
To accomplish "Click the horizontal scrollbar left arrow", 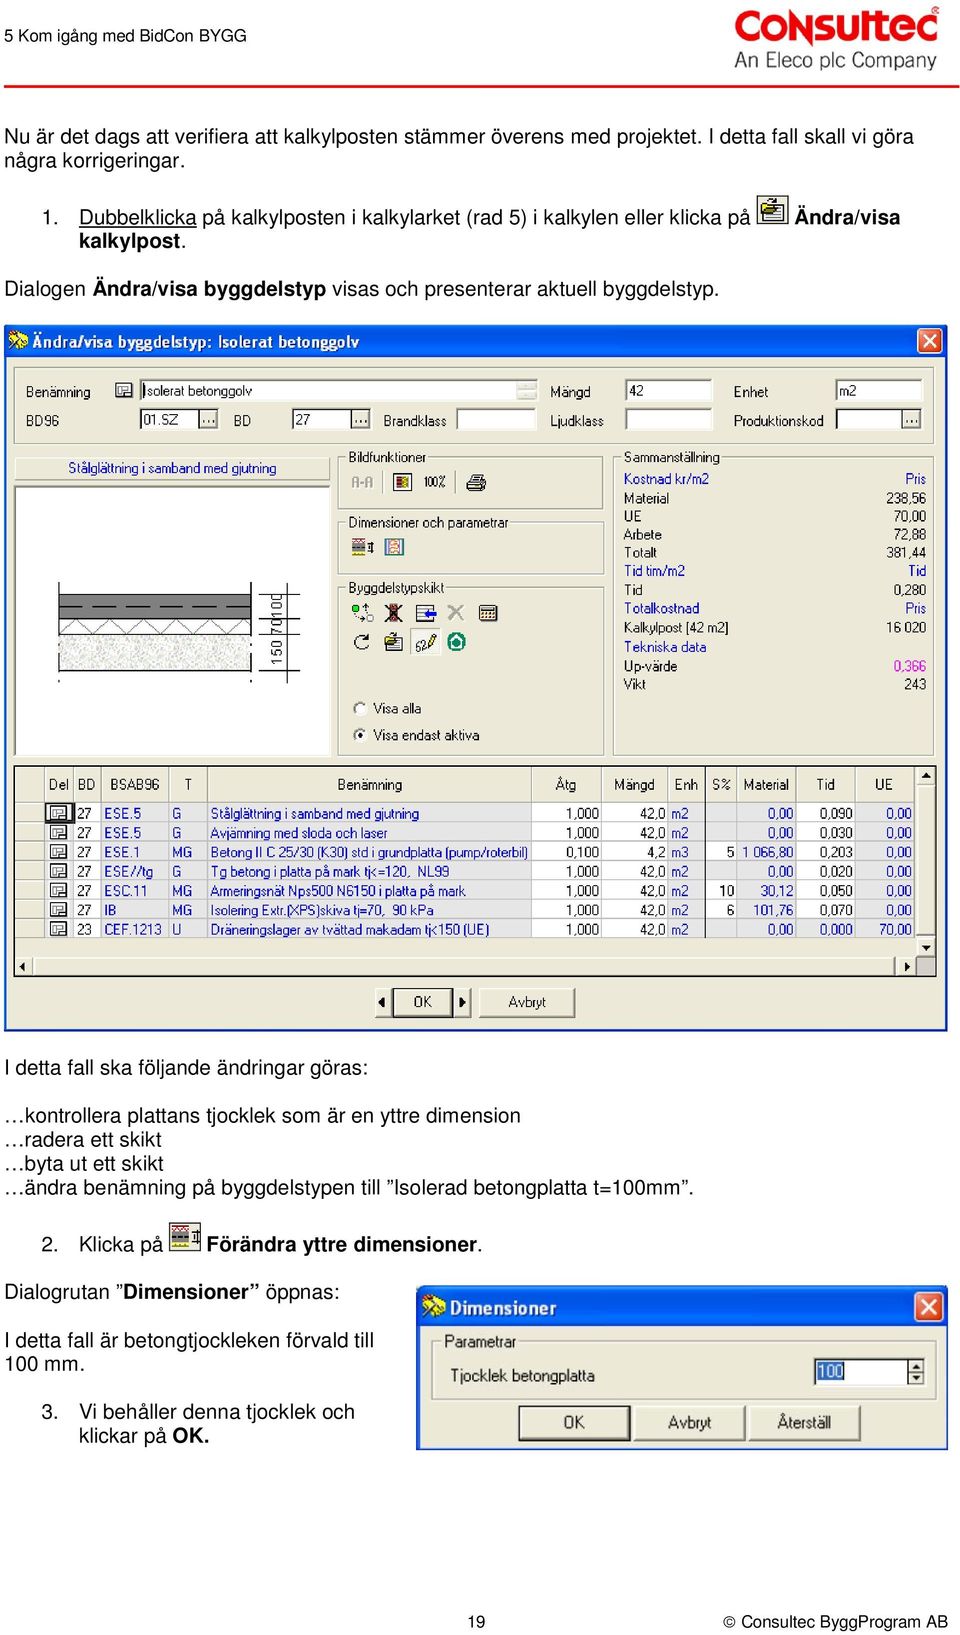I will point(24,966).
